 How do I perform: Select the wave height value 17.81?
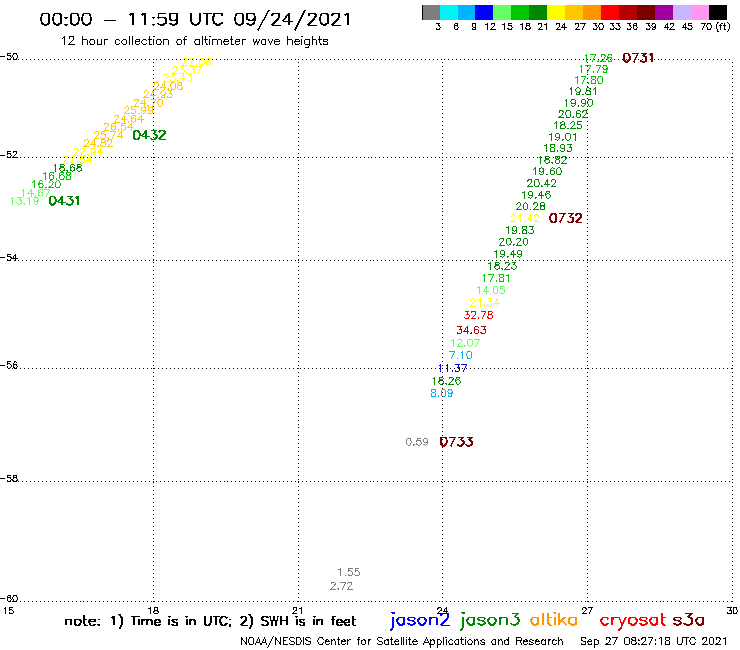pos(496,278)
